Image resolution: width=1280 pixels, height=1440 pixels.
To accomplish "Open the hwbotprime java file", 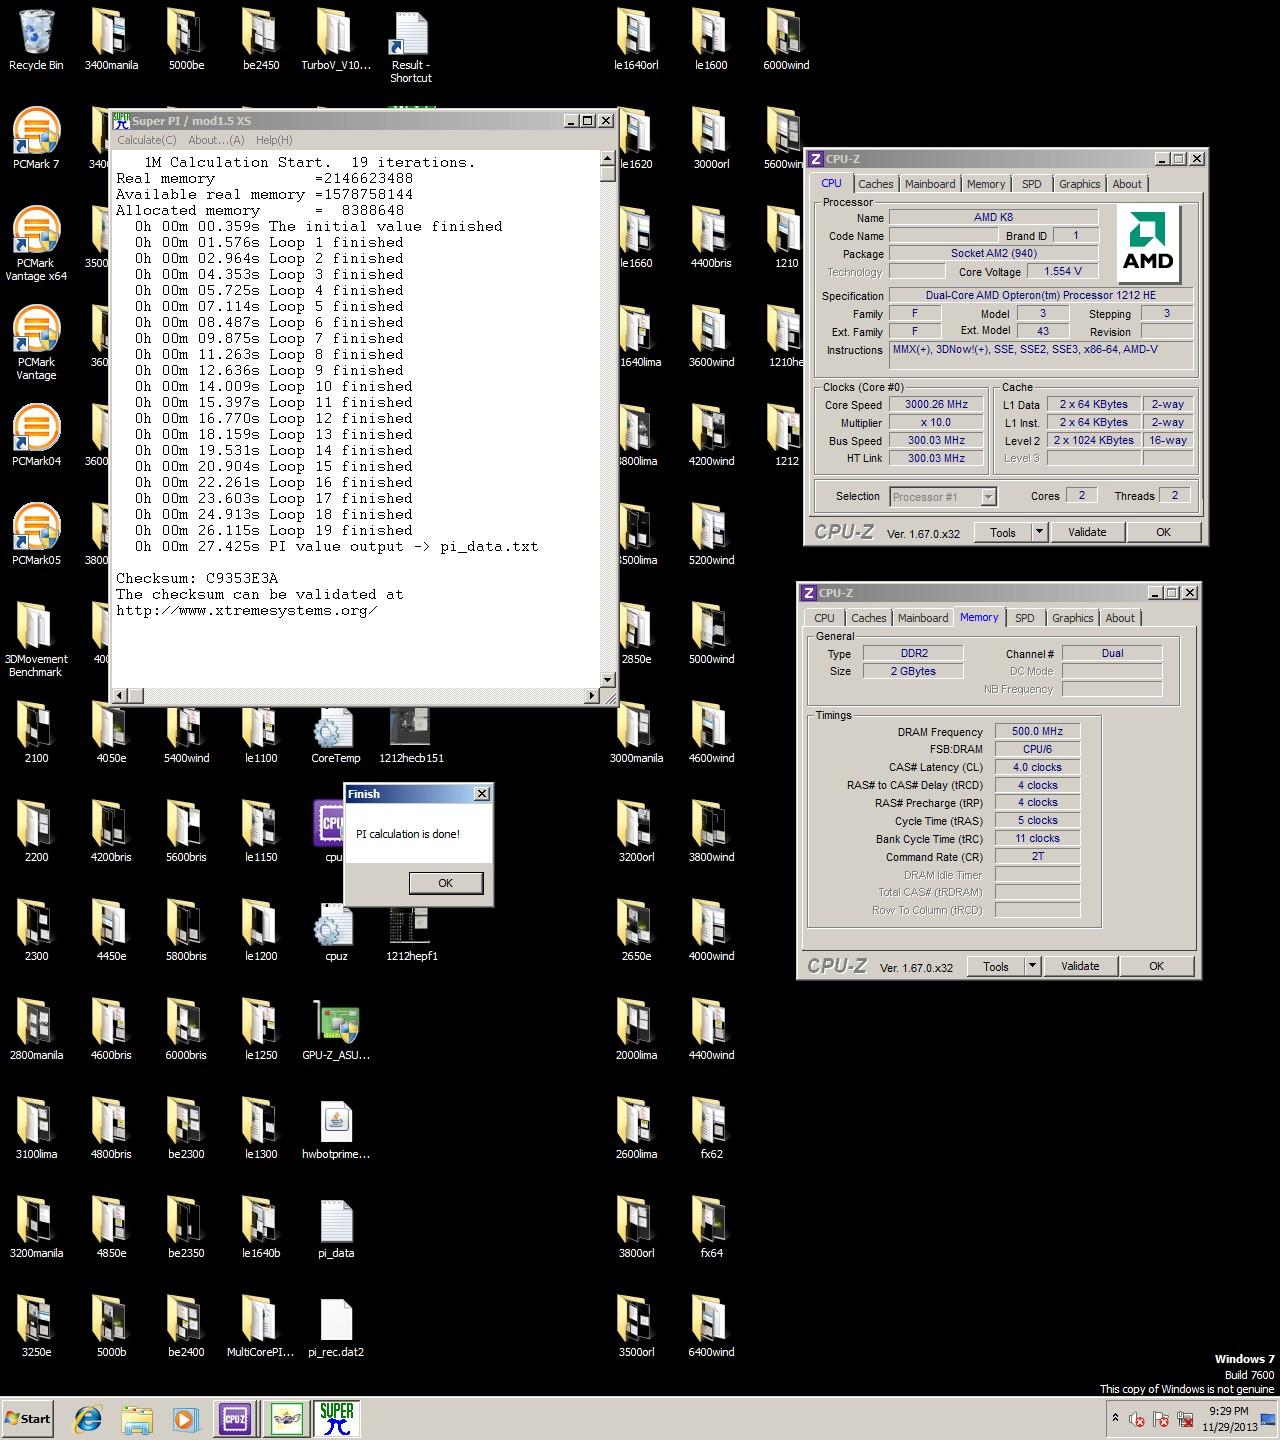I will (x=336, y=1129).
